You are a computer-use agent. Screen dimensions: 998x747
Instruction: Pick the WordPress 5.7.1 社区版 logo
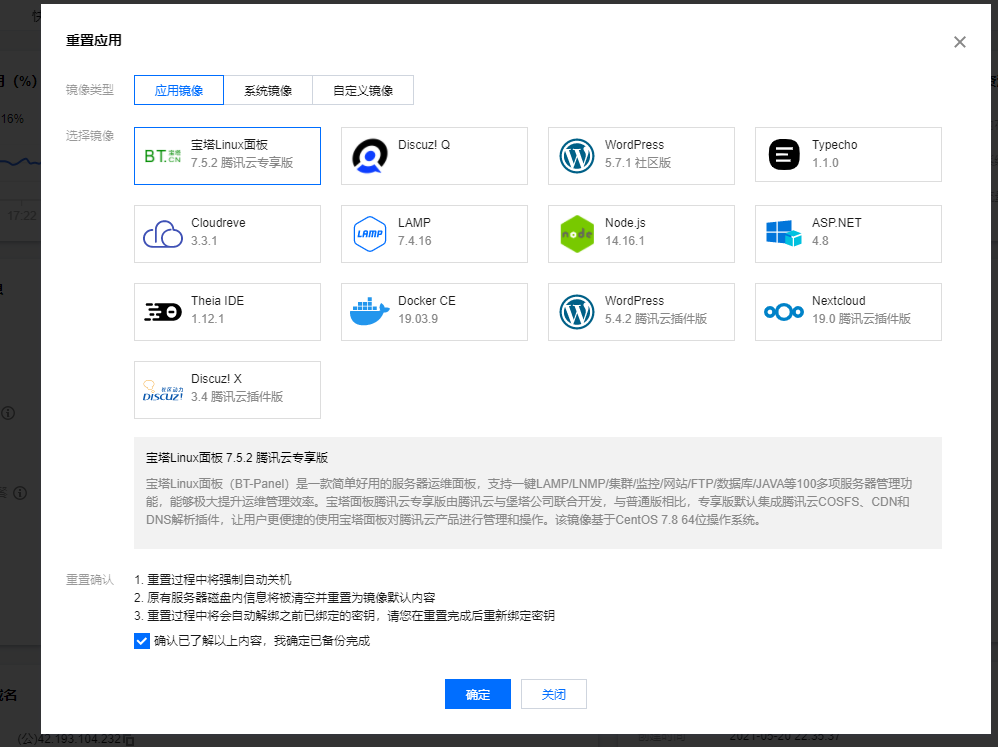click(577, 156)
